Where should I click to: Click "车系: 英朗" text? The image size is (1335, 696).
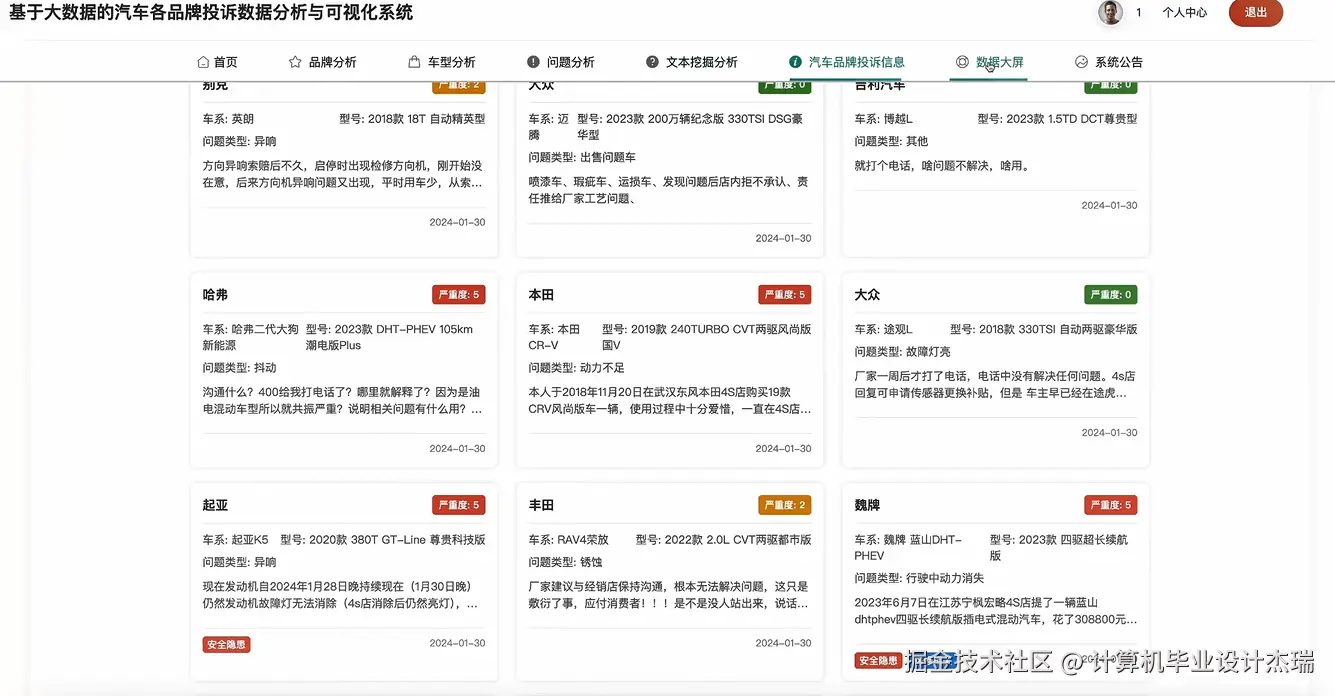coord(228,119)
